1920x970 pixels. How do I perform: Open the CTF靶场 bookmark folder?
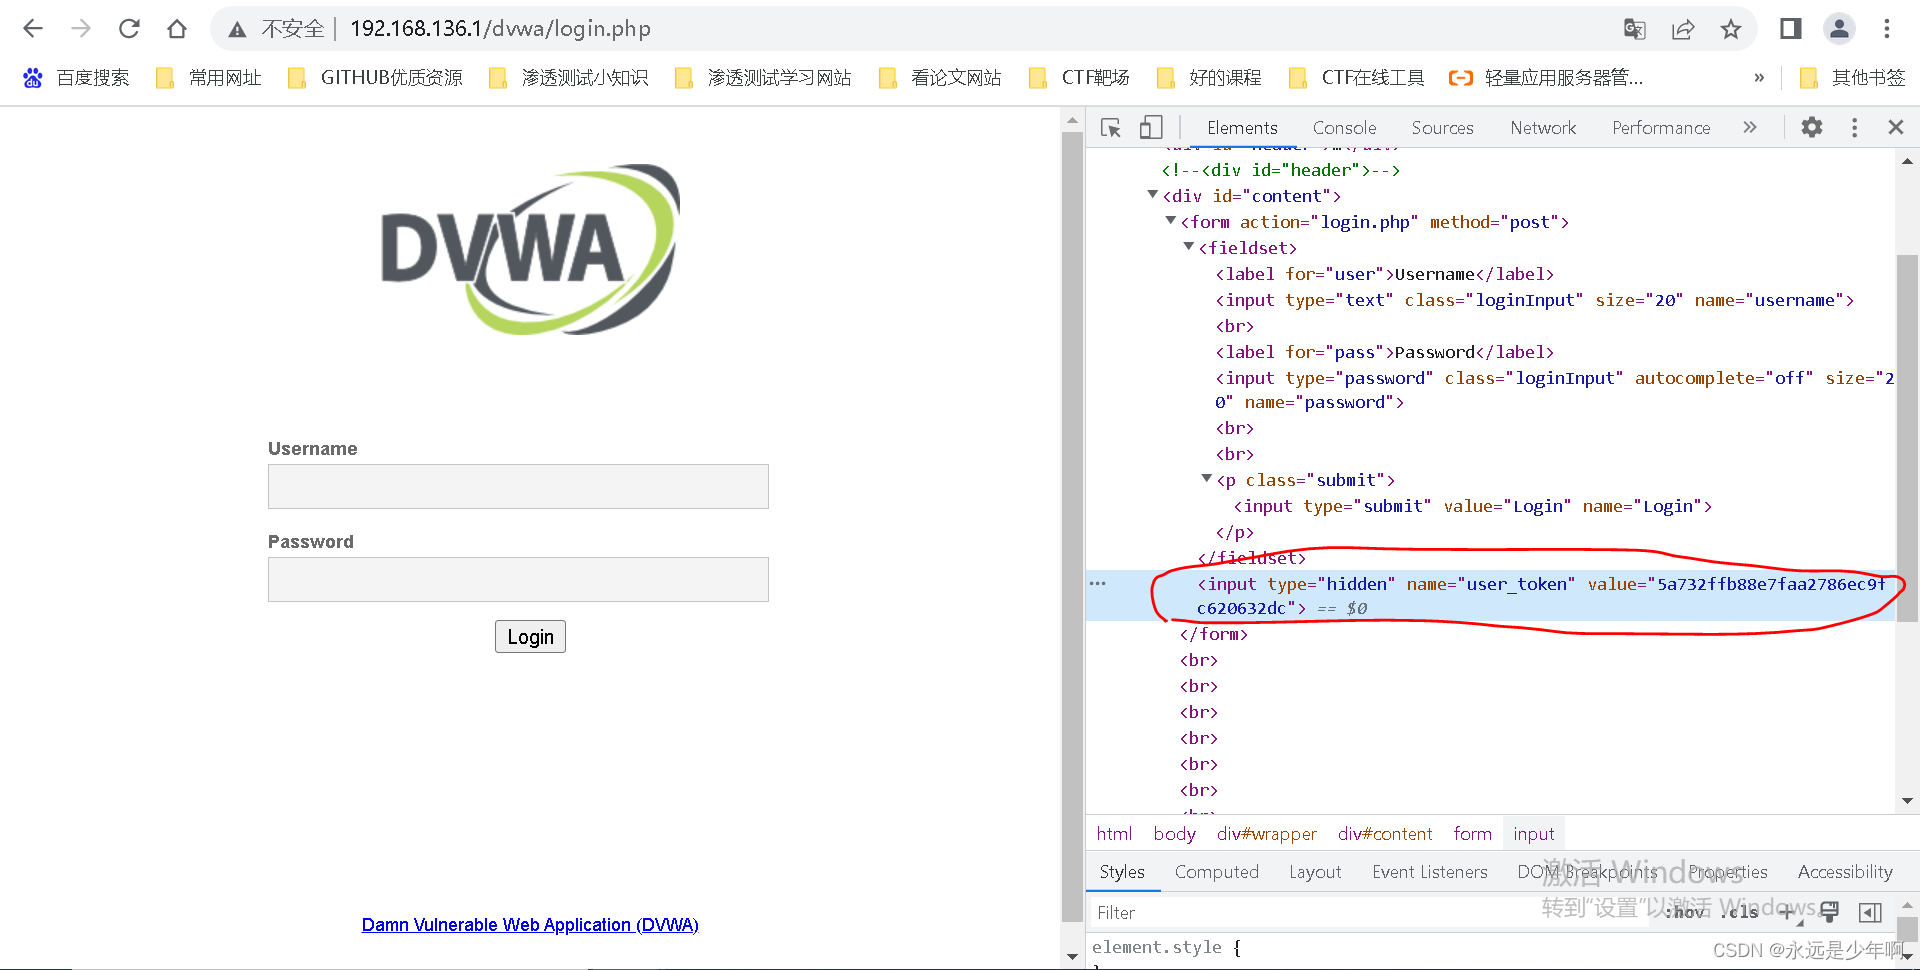[x=1079, y=78]
